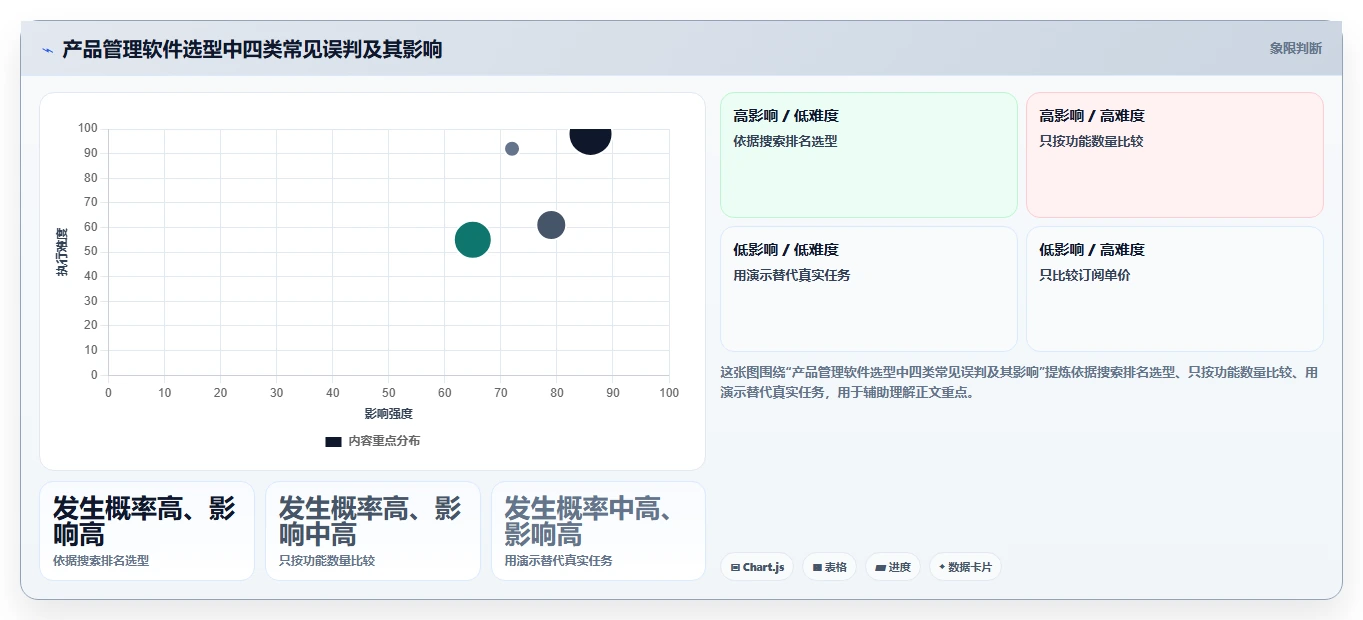Viewport: 1363px width, 620px height.
Task: Click 只按功能数量比较 text in pink card
Action: (x=1091, y=141)
